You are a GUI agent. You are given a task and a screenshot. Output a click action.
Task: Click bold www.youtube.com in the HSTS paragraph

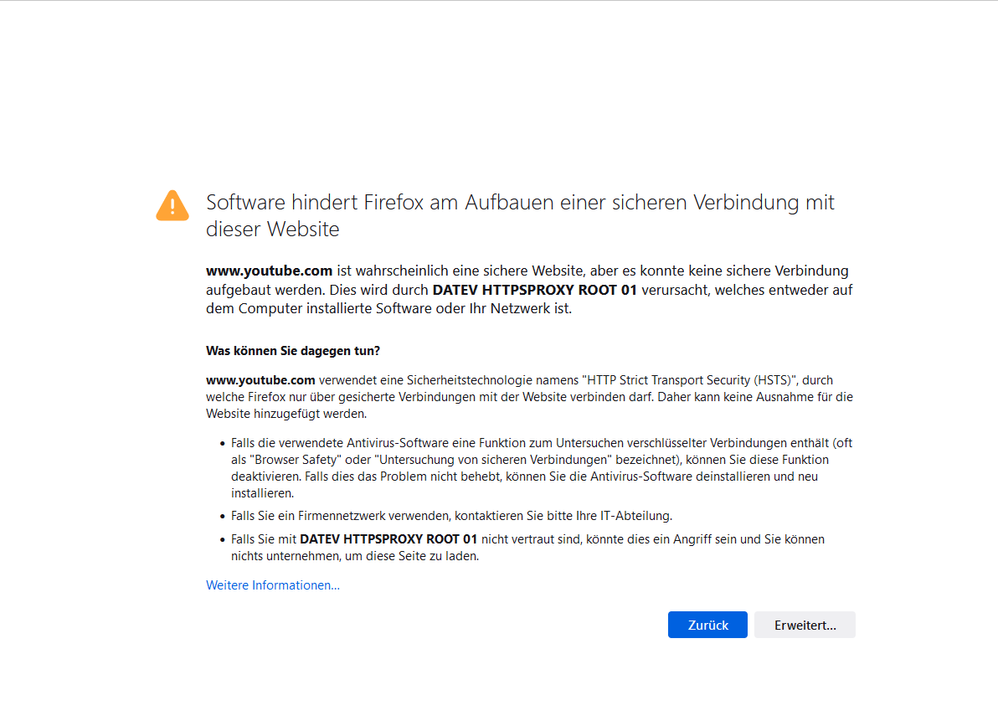(x=261, y=380)
